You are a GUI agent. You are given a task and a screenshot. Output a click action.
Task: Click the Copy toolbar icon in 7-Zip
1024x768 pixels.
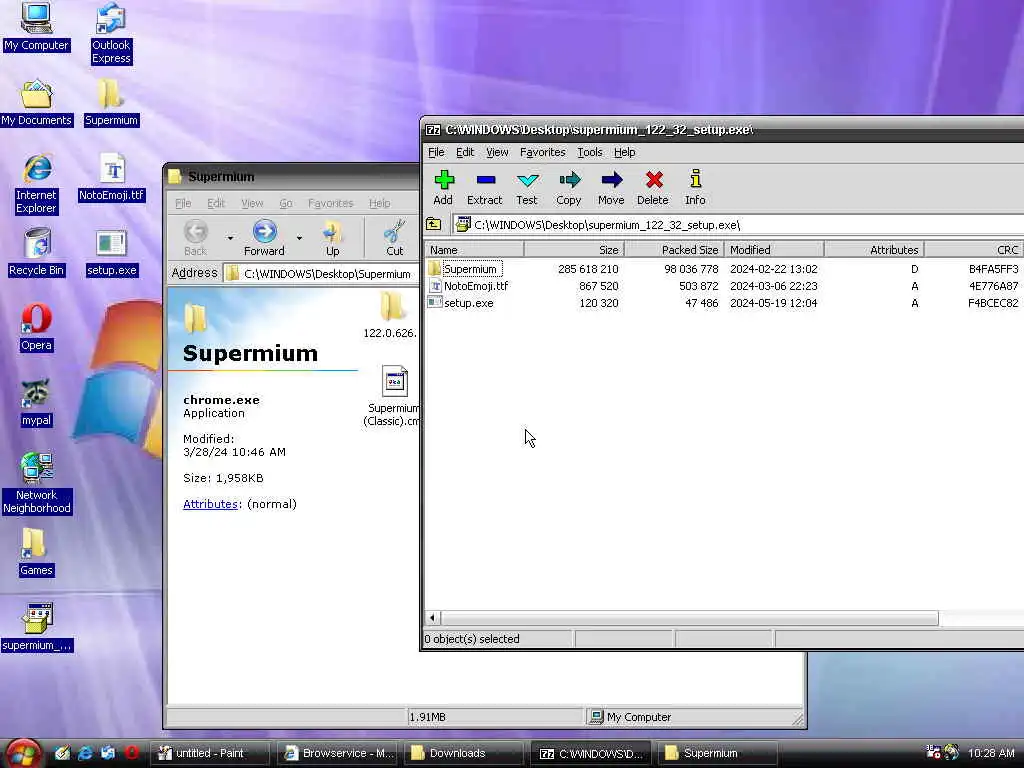click(569, 187)
